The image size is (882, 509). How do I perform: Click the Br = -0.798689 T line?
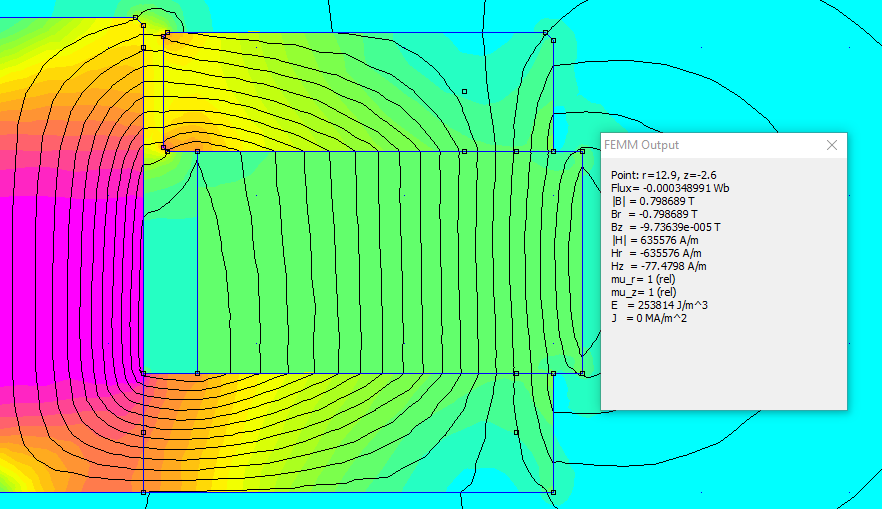click(x=654, y=214)
